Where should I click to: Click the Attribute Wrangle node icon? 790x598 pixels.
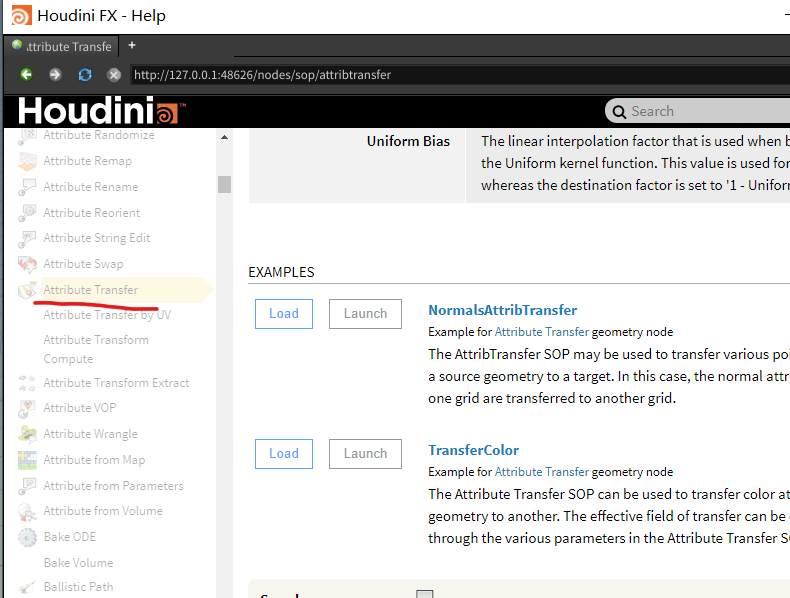click(x=27, y=434)
